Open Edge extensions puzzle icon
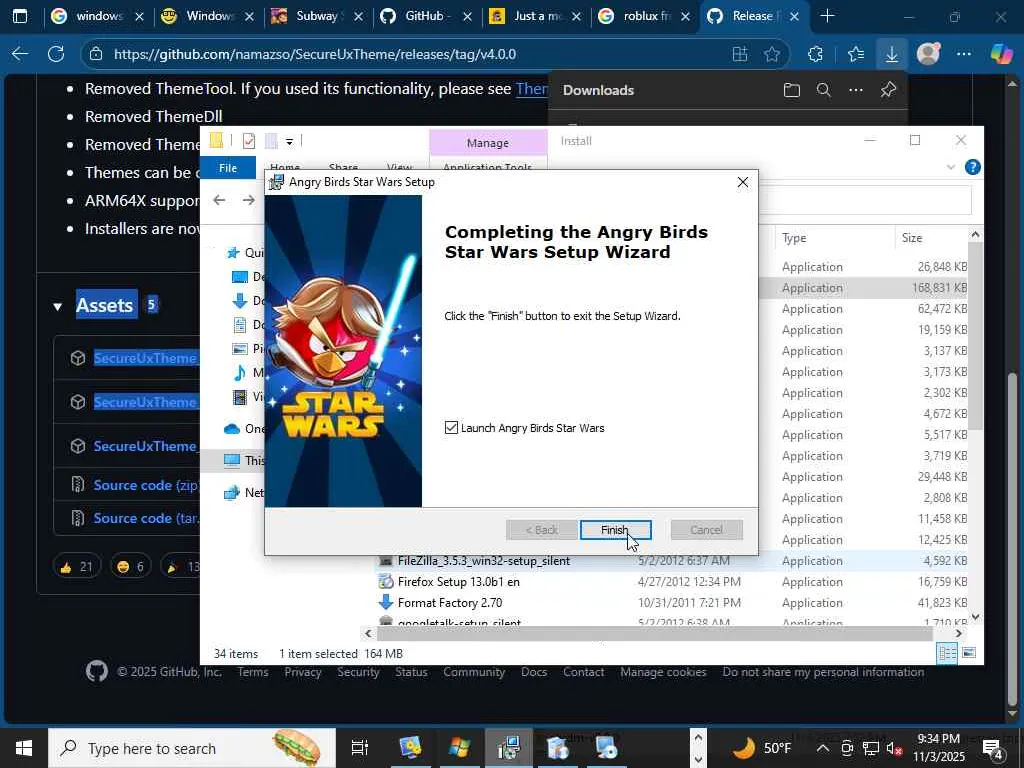The width and height of the screenshot is (1024, 768). [x=815, y=54]
